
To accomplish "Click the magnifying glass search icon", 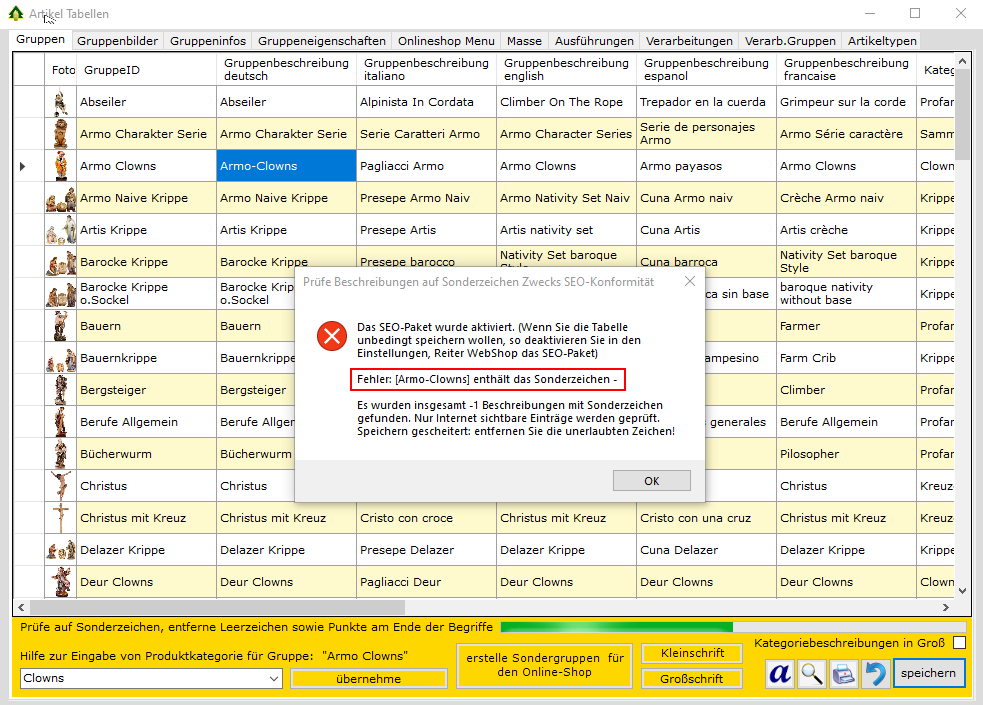I will click(813, 674).
